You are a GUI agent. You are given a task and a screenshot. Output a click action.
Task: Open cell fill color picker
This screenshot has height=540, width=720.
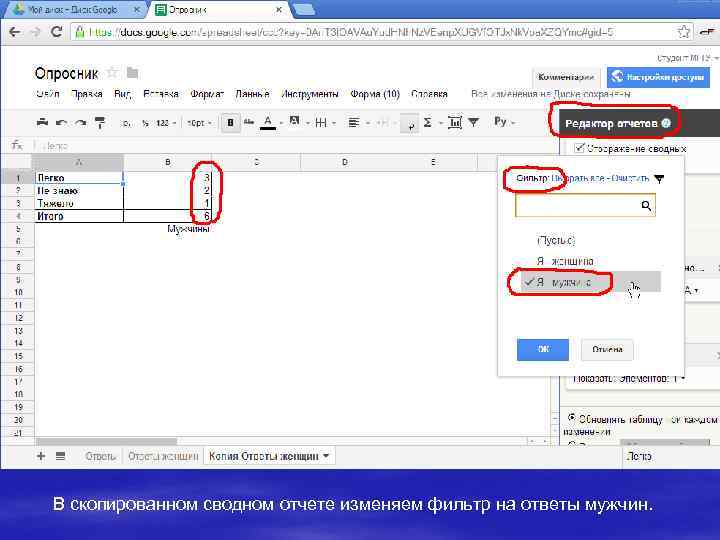294,122
